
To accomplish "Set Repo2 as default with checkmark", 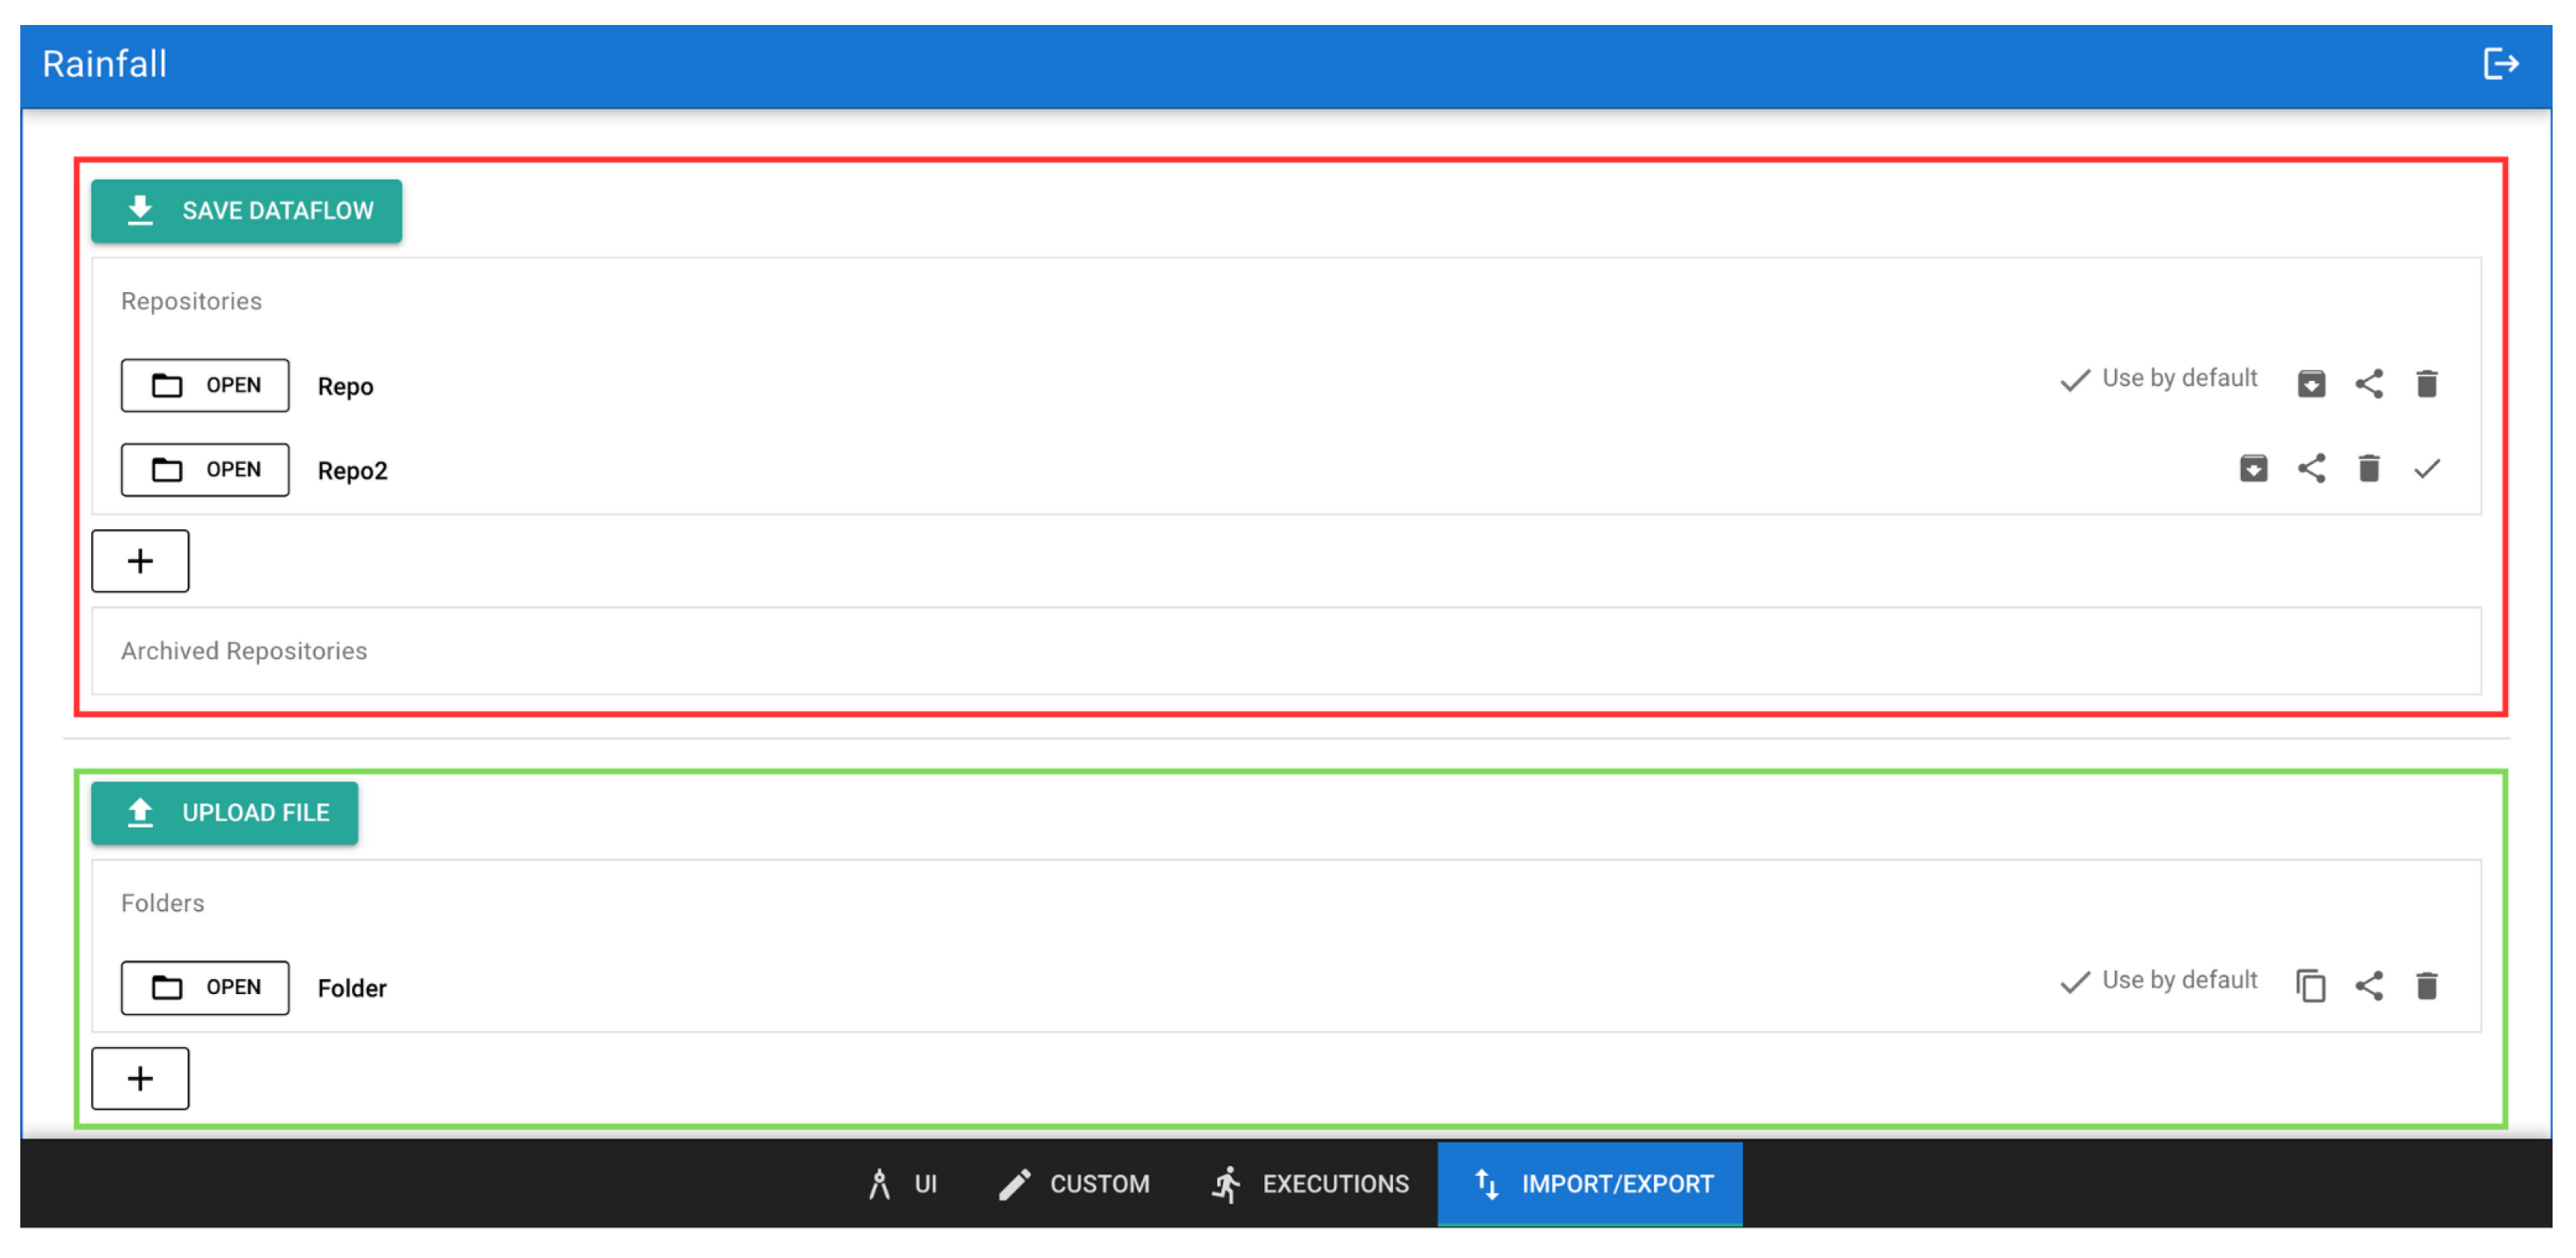I will (x=2426, y=469).
